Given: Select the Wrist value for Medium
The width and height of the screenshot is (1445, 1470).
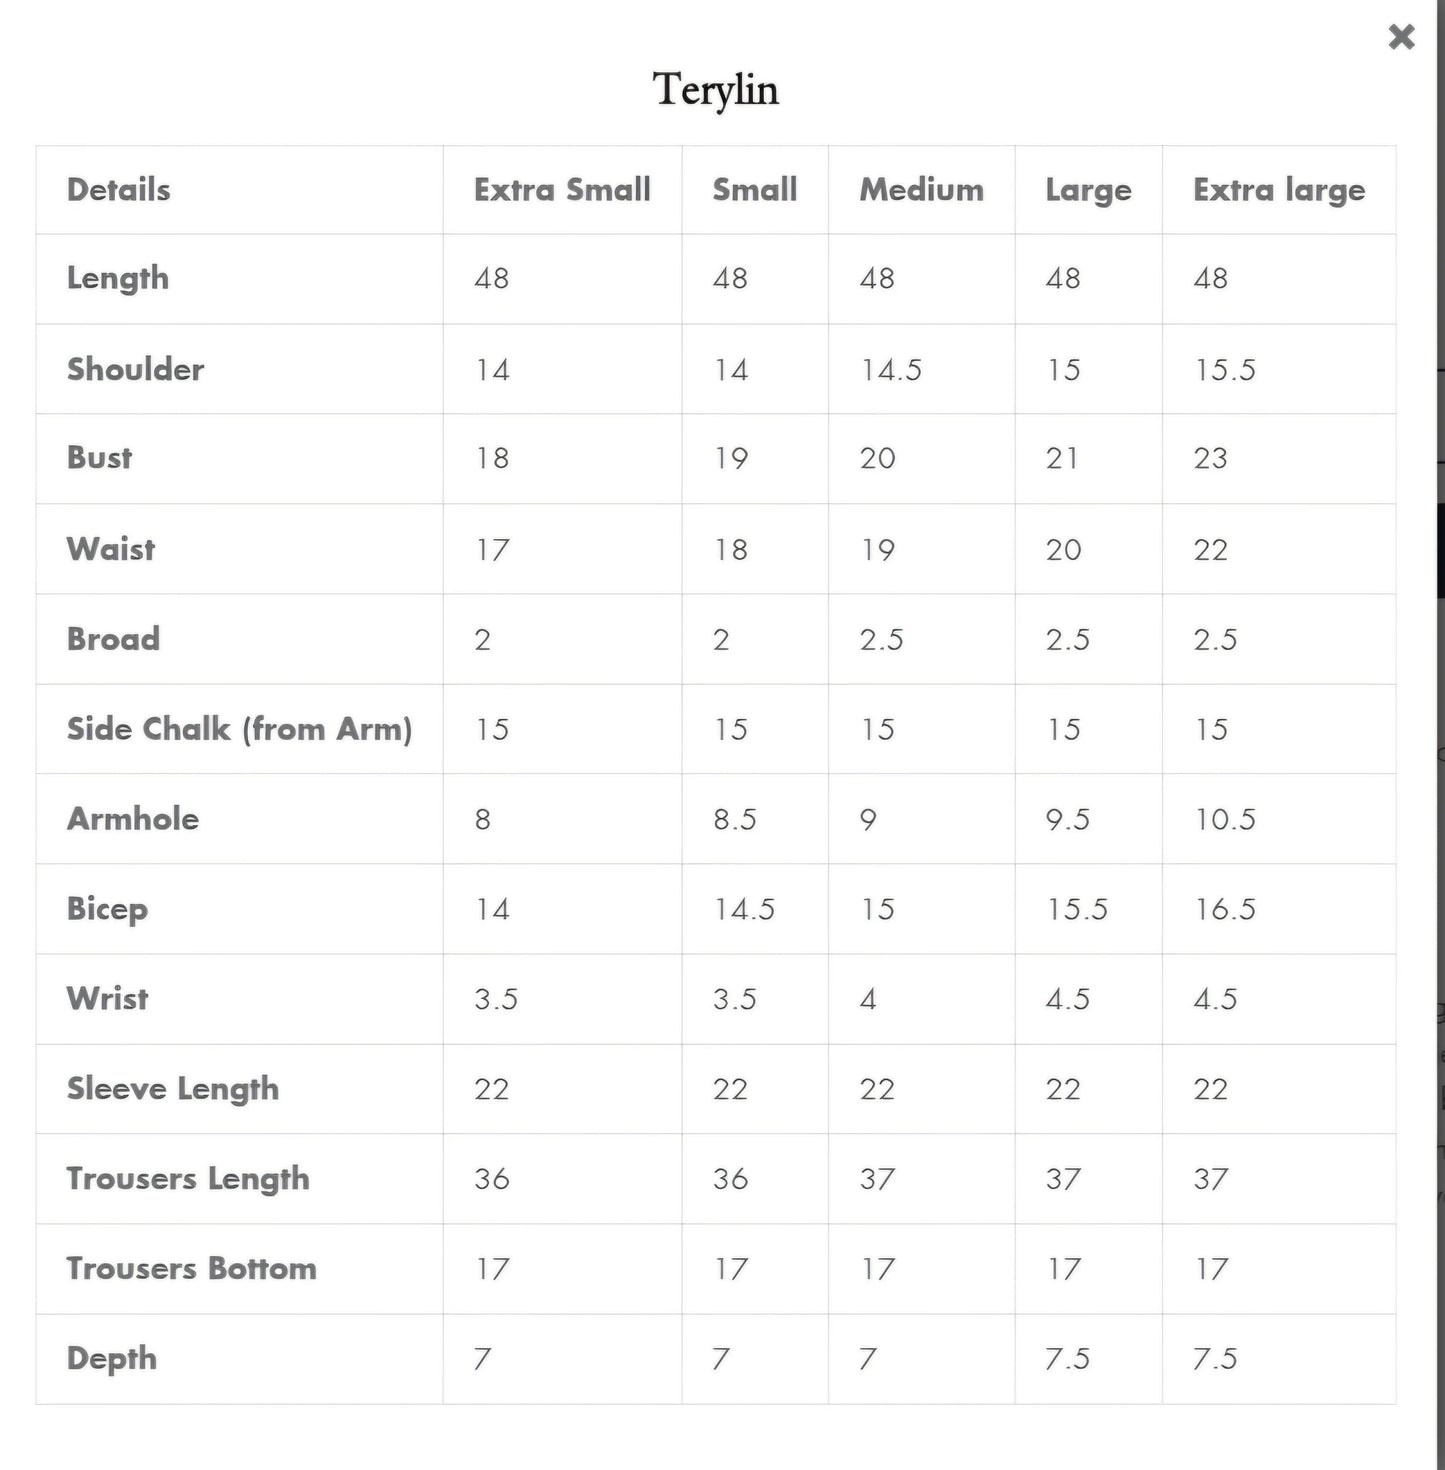Looking at the screenshot, I should [x=868, y=1000].
